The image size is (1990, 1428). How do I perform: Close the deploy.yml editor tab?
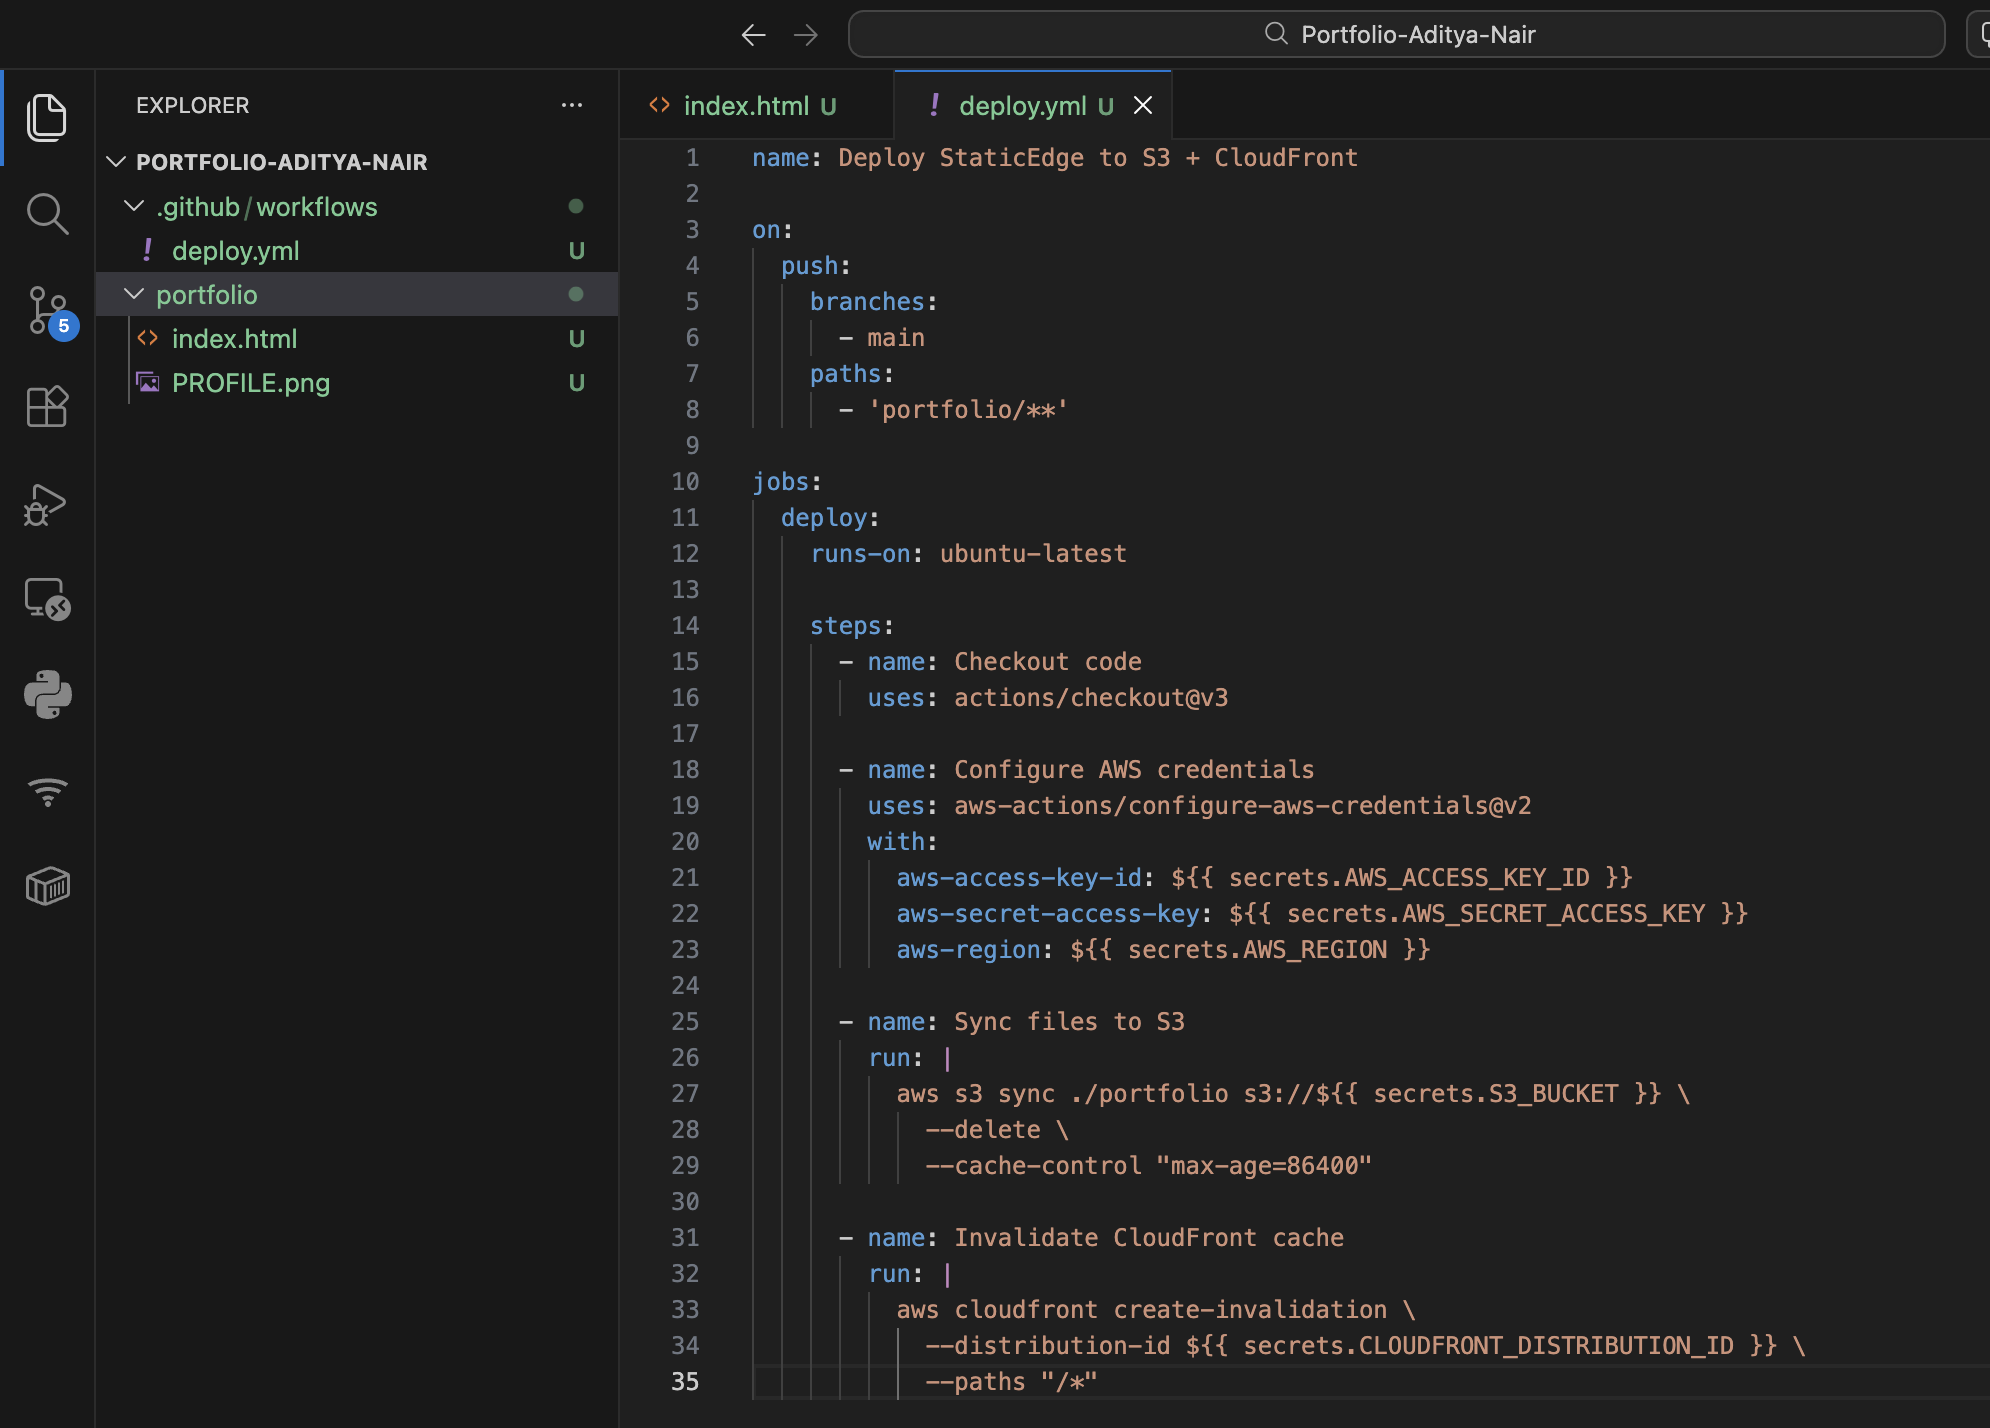point(1143,106)
